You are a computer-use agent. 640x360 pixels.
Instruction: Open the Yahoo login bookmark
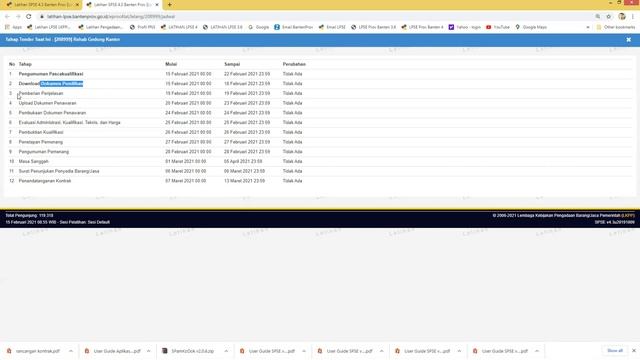(464, 27)
